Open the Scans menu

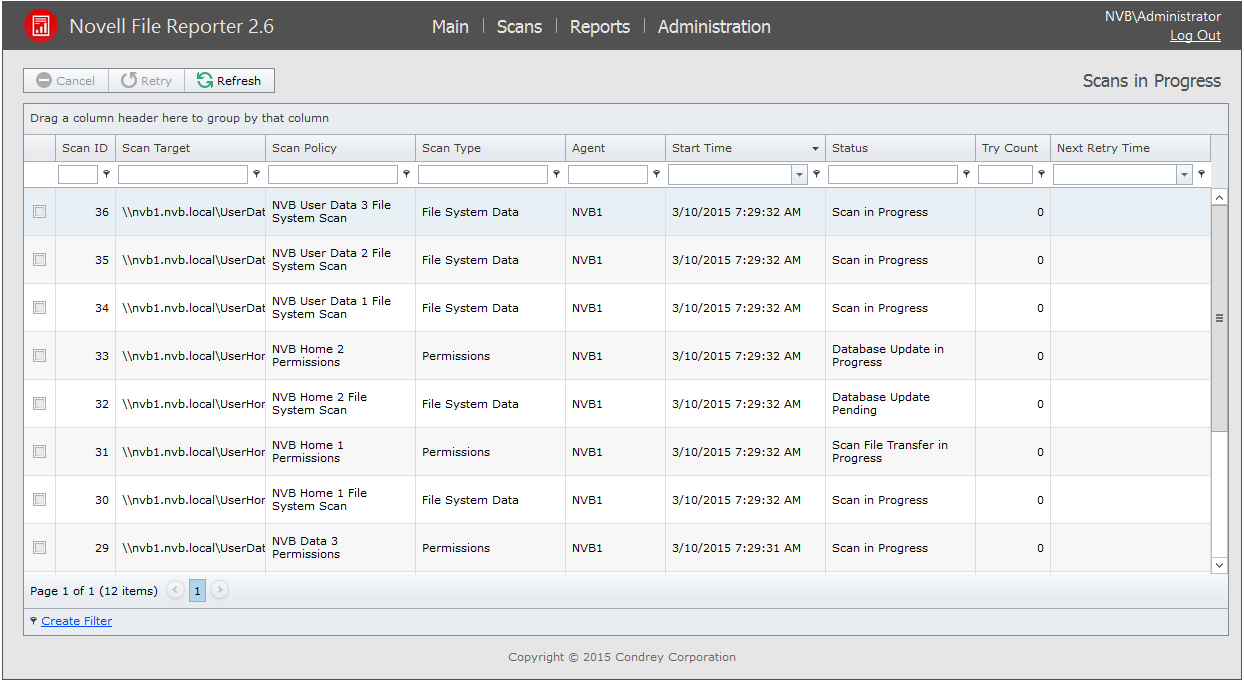[519, 27]
